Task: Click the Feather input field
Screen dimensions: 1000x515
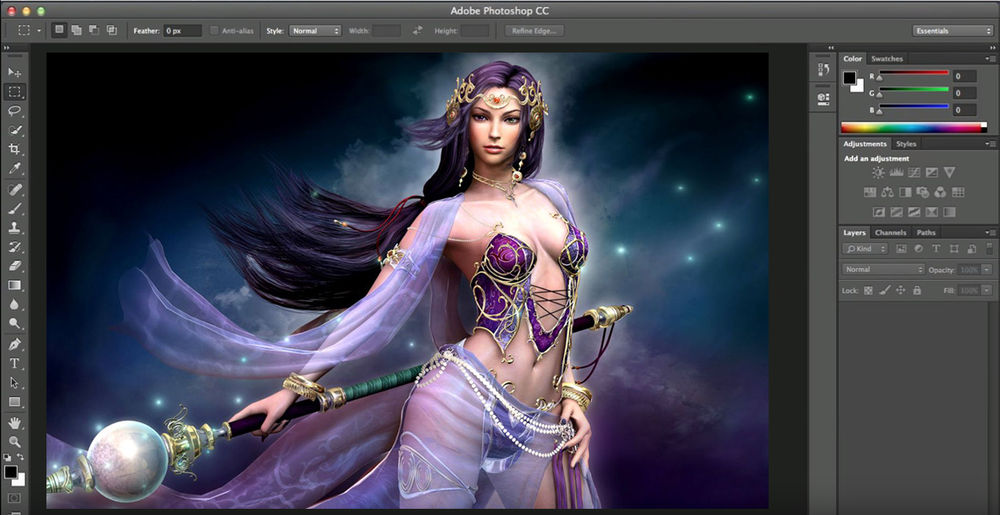Action: (182, 31)
